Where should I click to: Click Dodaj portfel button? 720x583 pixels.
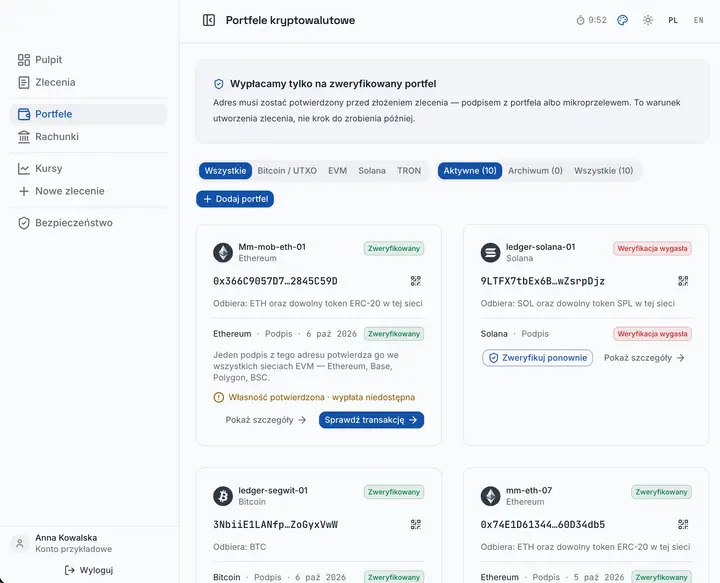point(235,199)
